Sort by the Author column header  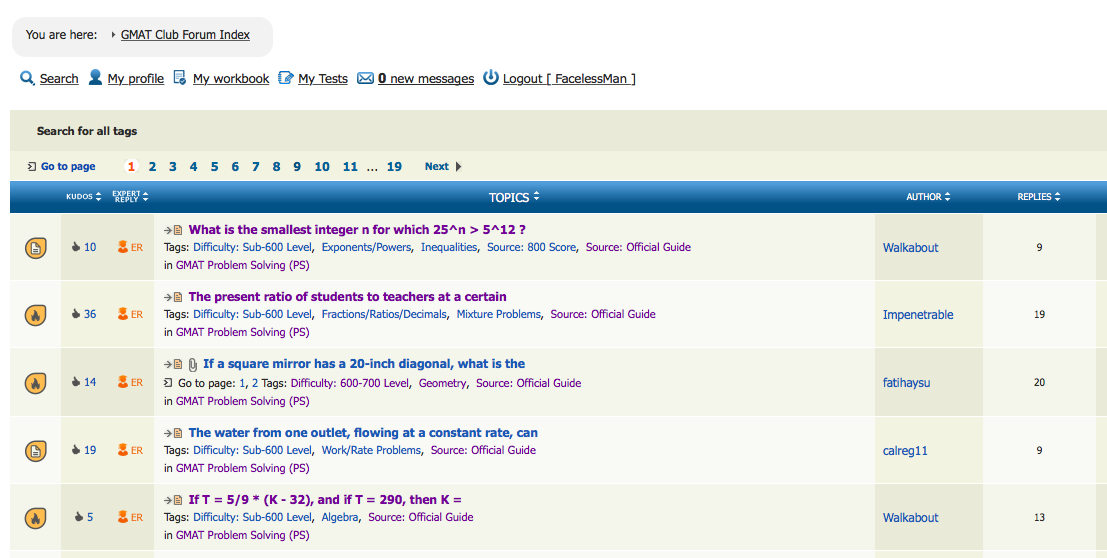928,197
